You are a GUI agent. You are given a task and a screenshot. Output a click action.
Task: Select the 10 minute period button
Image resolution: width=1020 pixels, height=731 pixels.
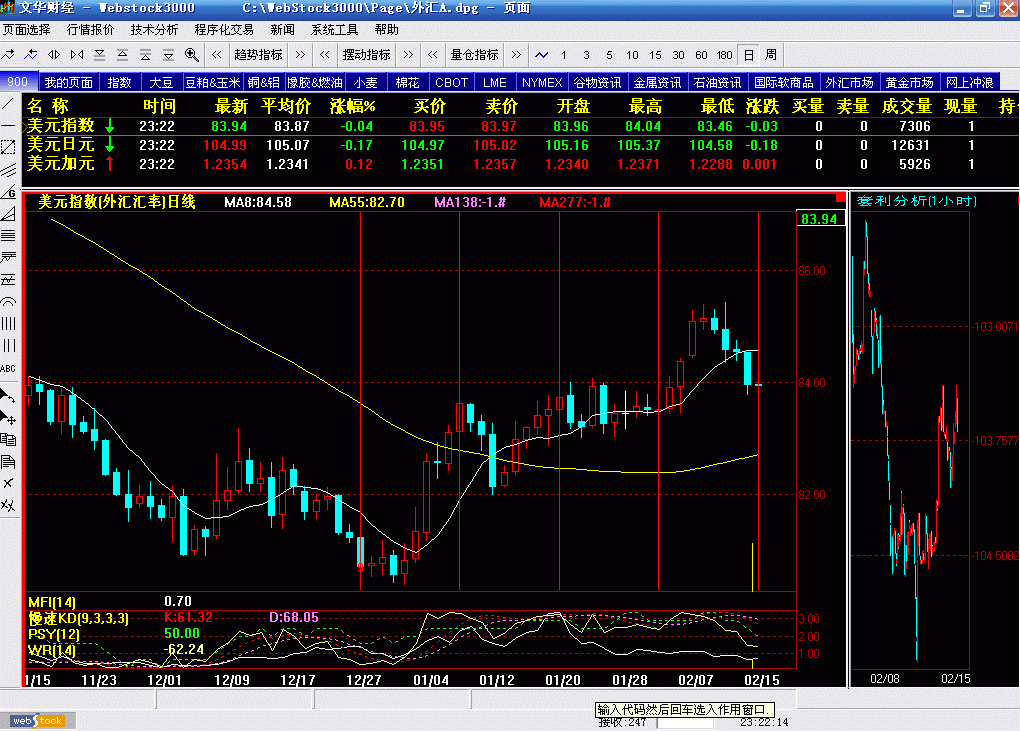(x=632, y=55)
